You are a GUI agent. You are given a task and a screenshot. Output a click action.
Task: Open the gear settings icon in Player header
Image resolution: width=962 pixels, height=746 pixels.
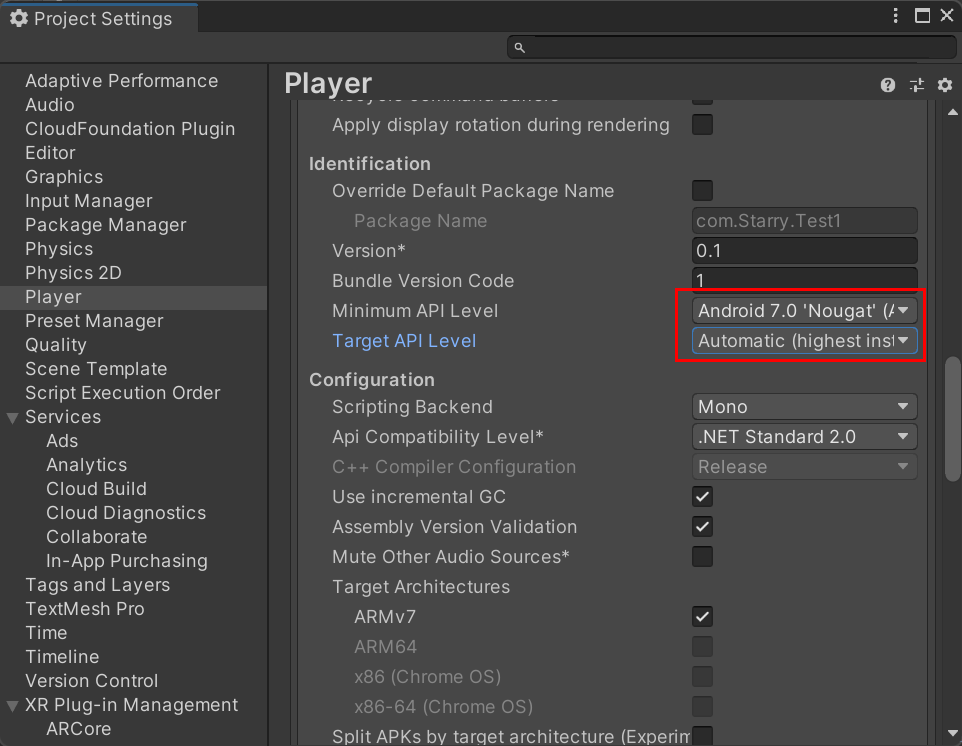point(944,85)
